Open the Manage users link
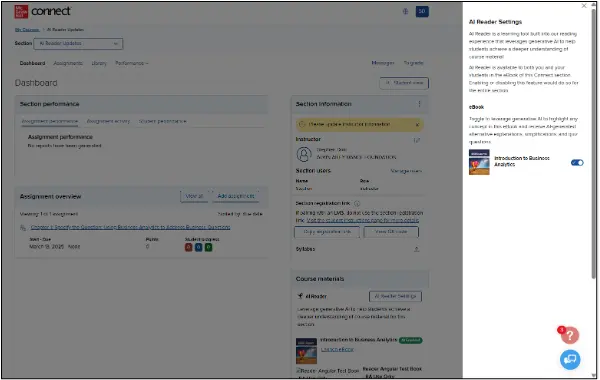The image size is (600, 380). tap(406, 171)
